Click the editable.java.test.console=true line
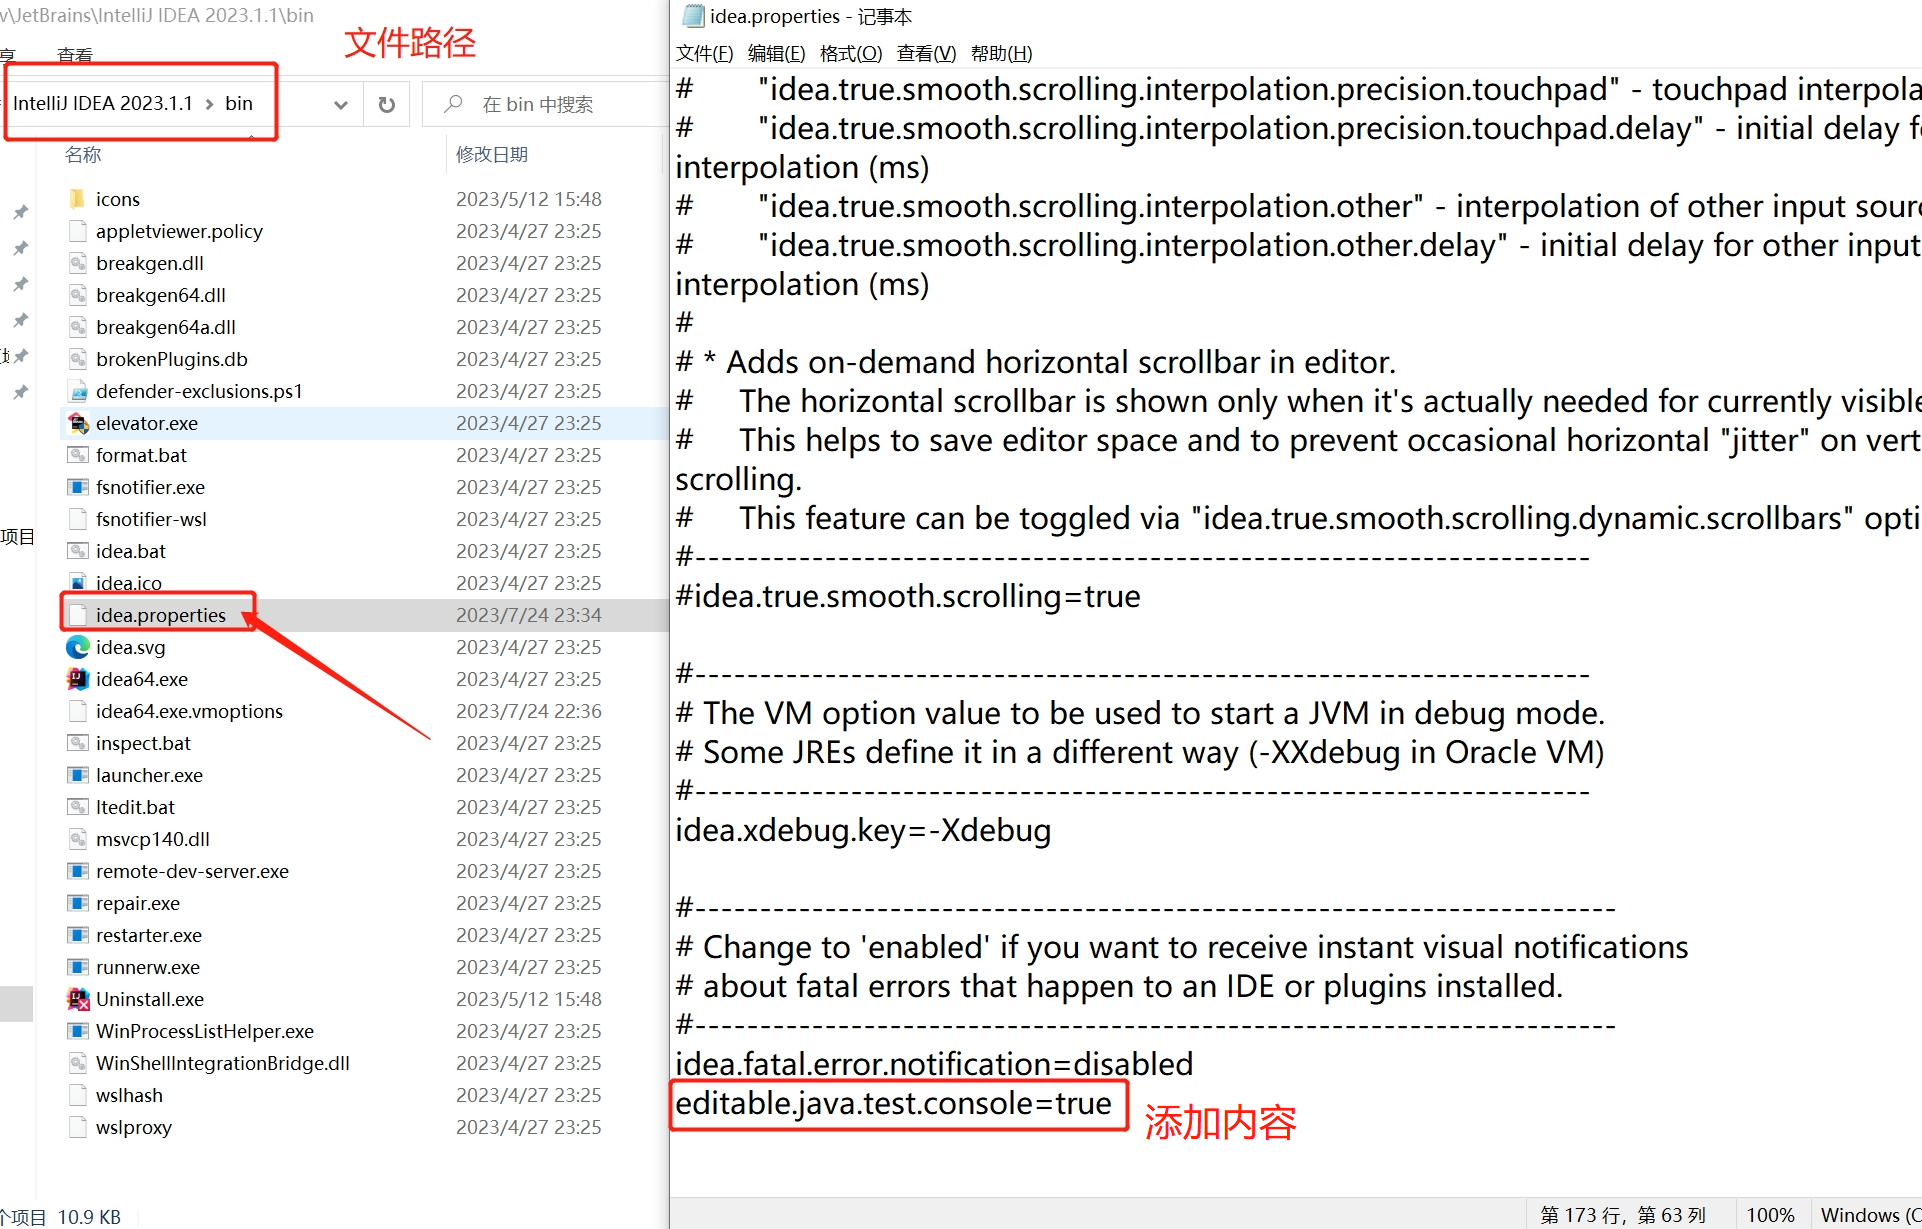This screenshot has height=1229, width=1922. click(893, 1103)
